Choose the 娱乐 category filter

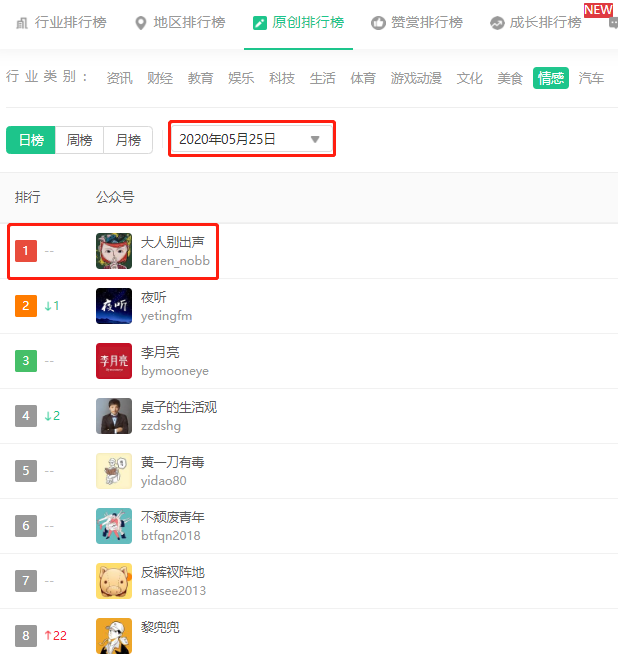pos(241,78)
